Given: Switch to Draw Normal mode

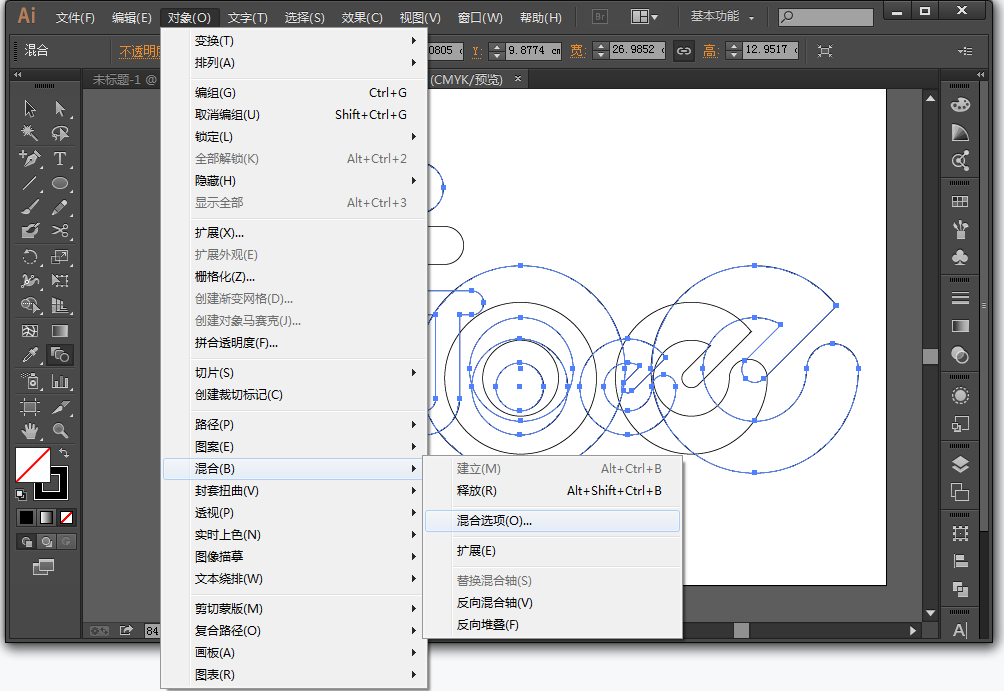Looking at the screenshot, I should (26, 542).
